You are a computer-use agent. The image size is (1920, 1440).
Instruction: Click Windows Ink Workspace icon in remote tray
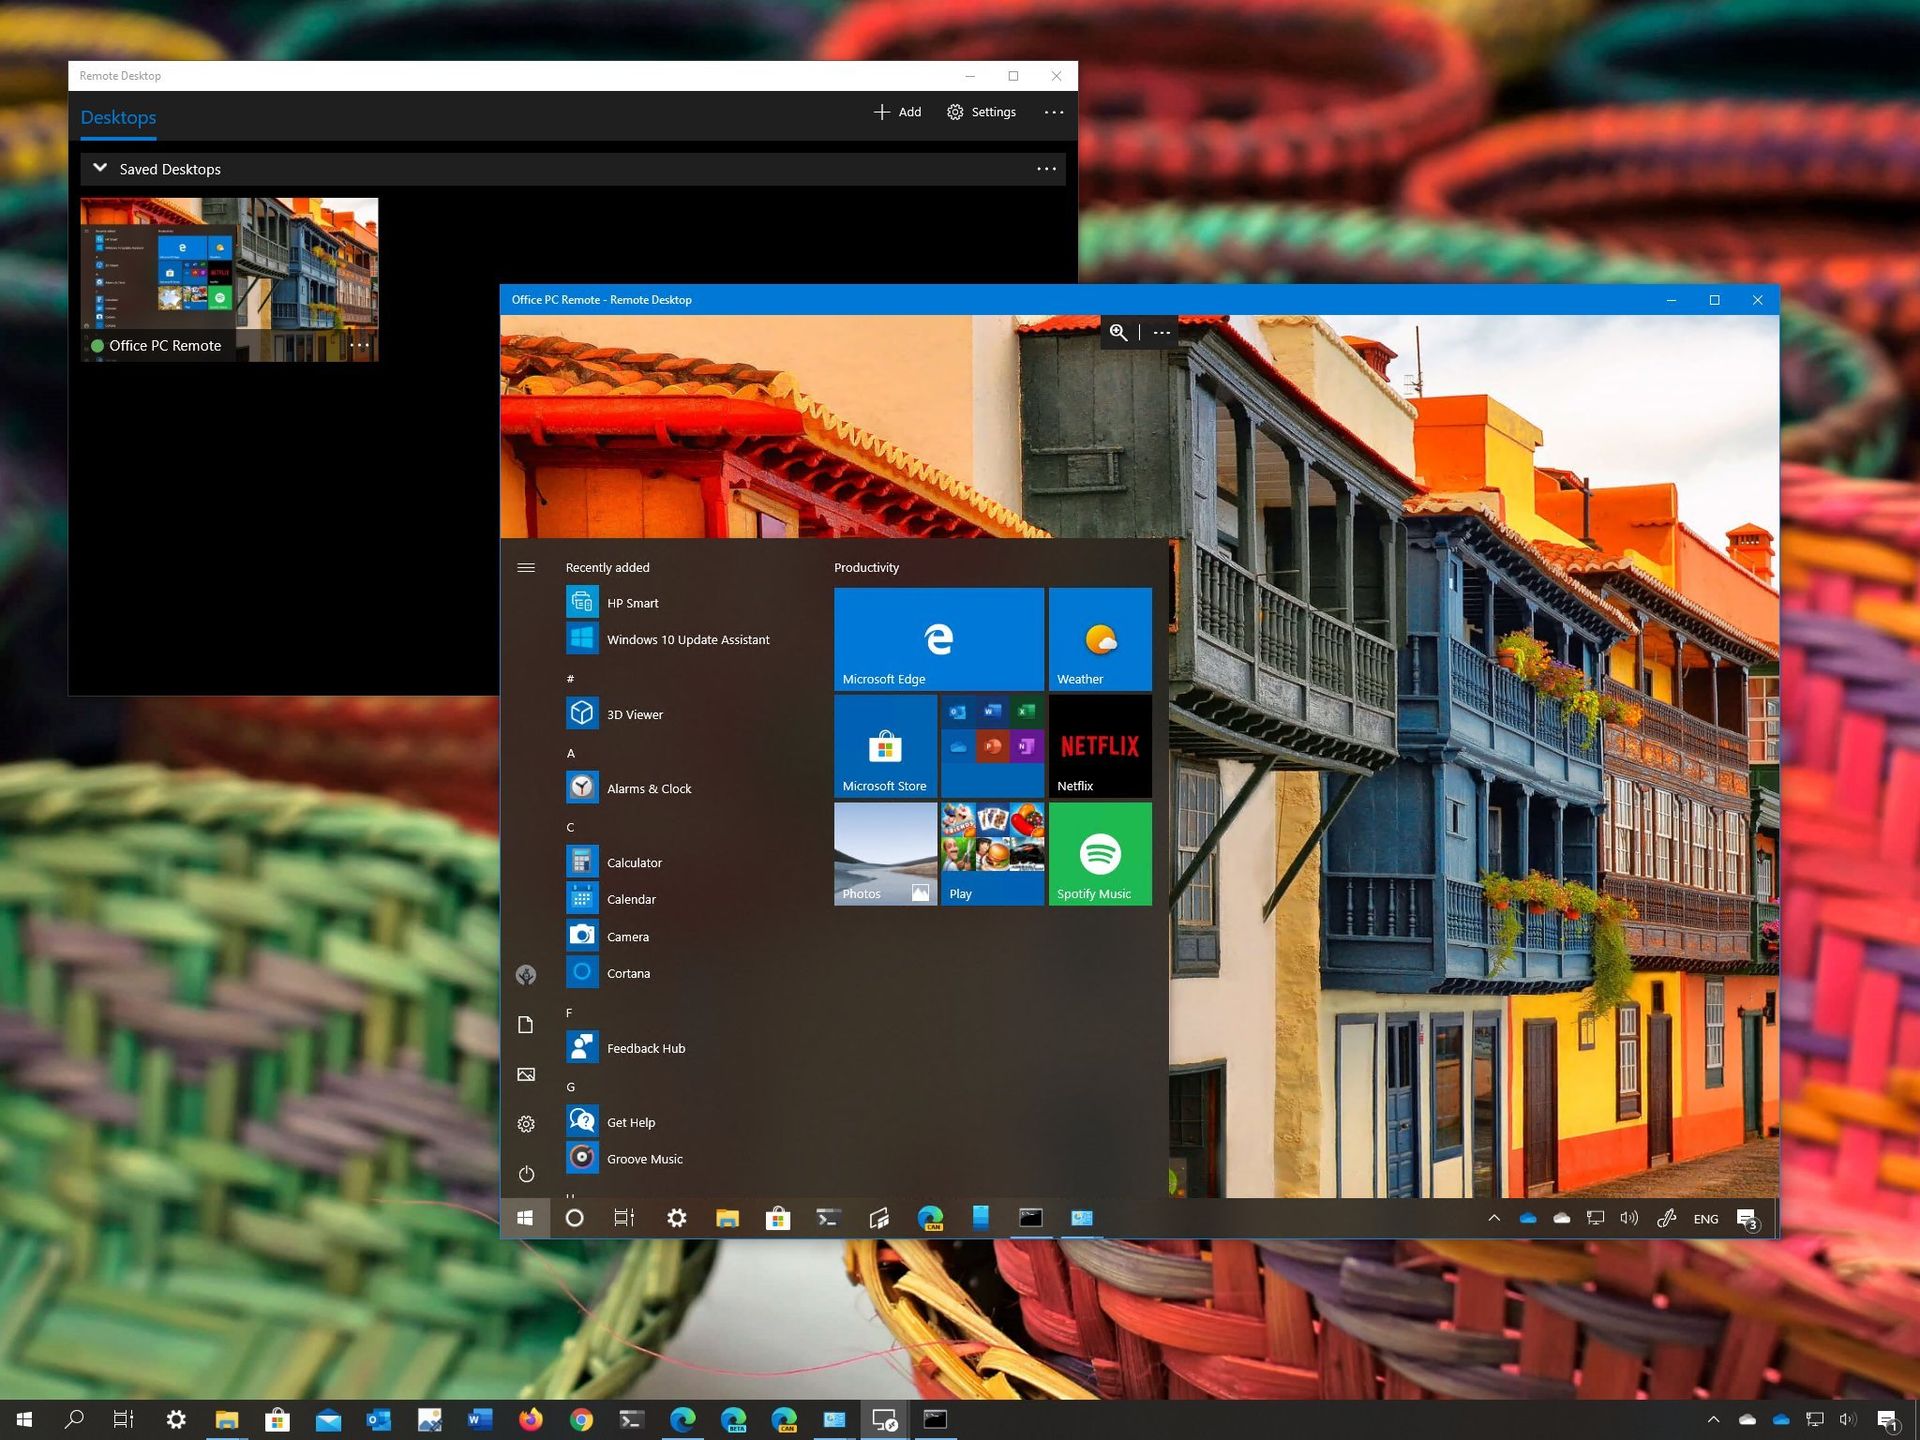(x=1667, y=1218)
